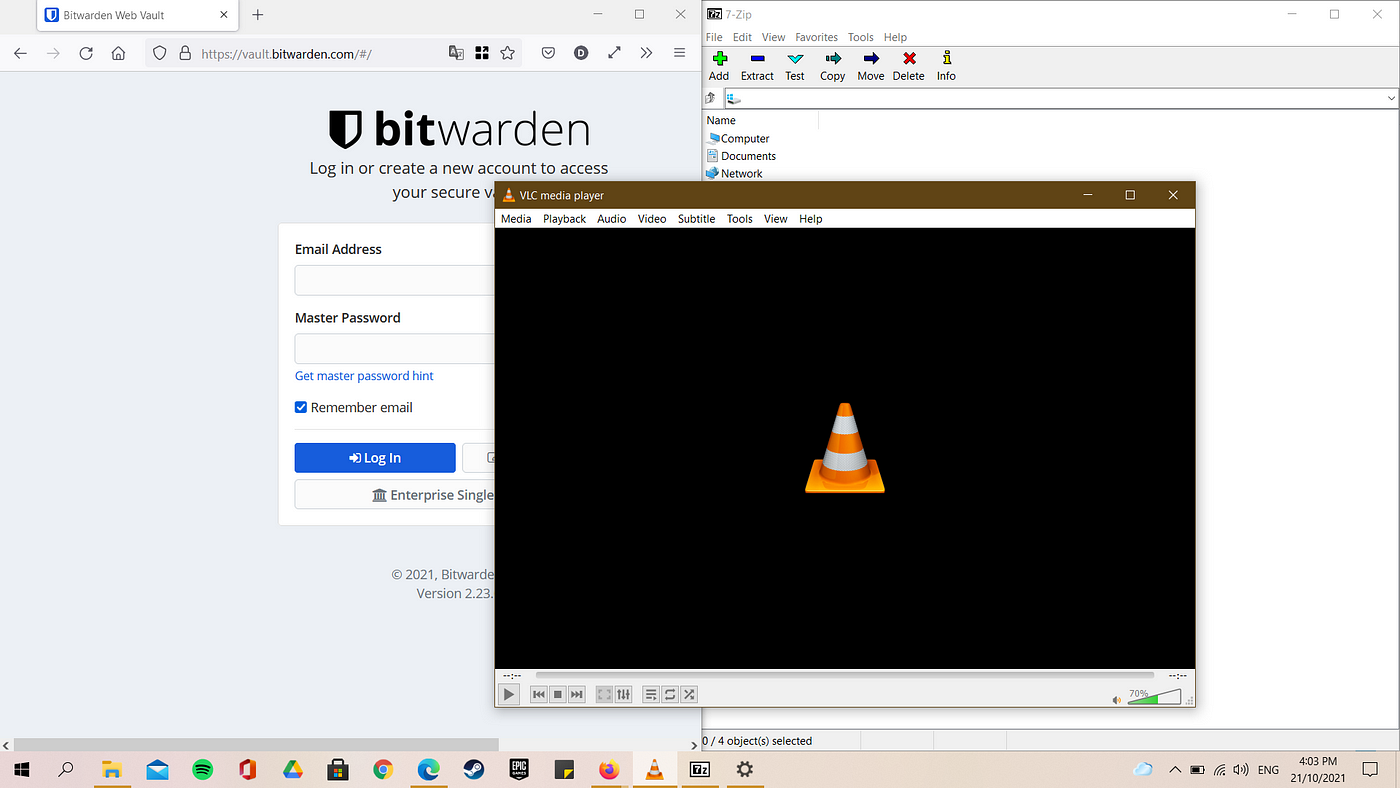Open the Windows Start menu
This screenshot has width=1400, height=788.
tap(21, 769)
